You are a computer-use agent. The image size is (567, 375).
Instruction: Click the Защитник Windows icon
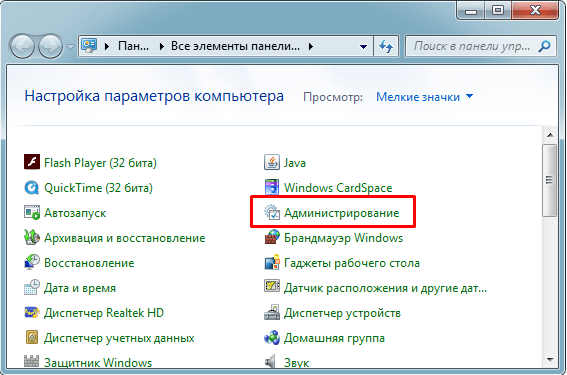tap(31, 361)
